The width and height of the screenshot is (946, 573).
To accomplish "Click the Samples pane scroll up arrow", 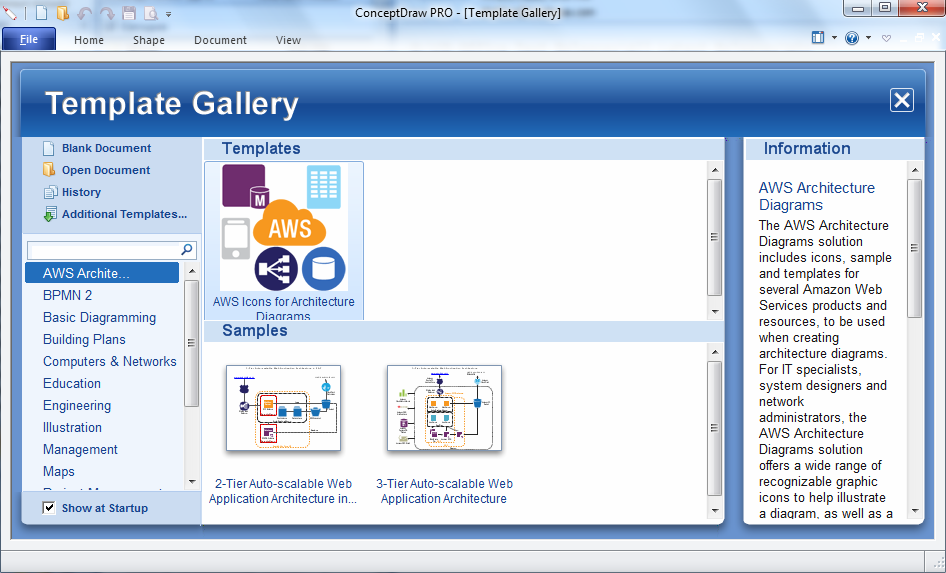I will click(x=715, y=352).
